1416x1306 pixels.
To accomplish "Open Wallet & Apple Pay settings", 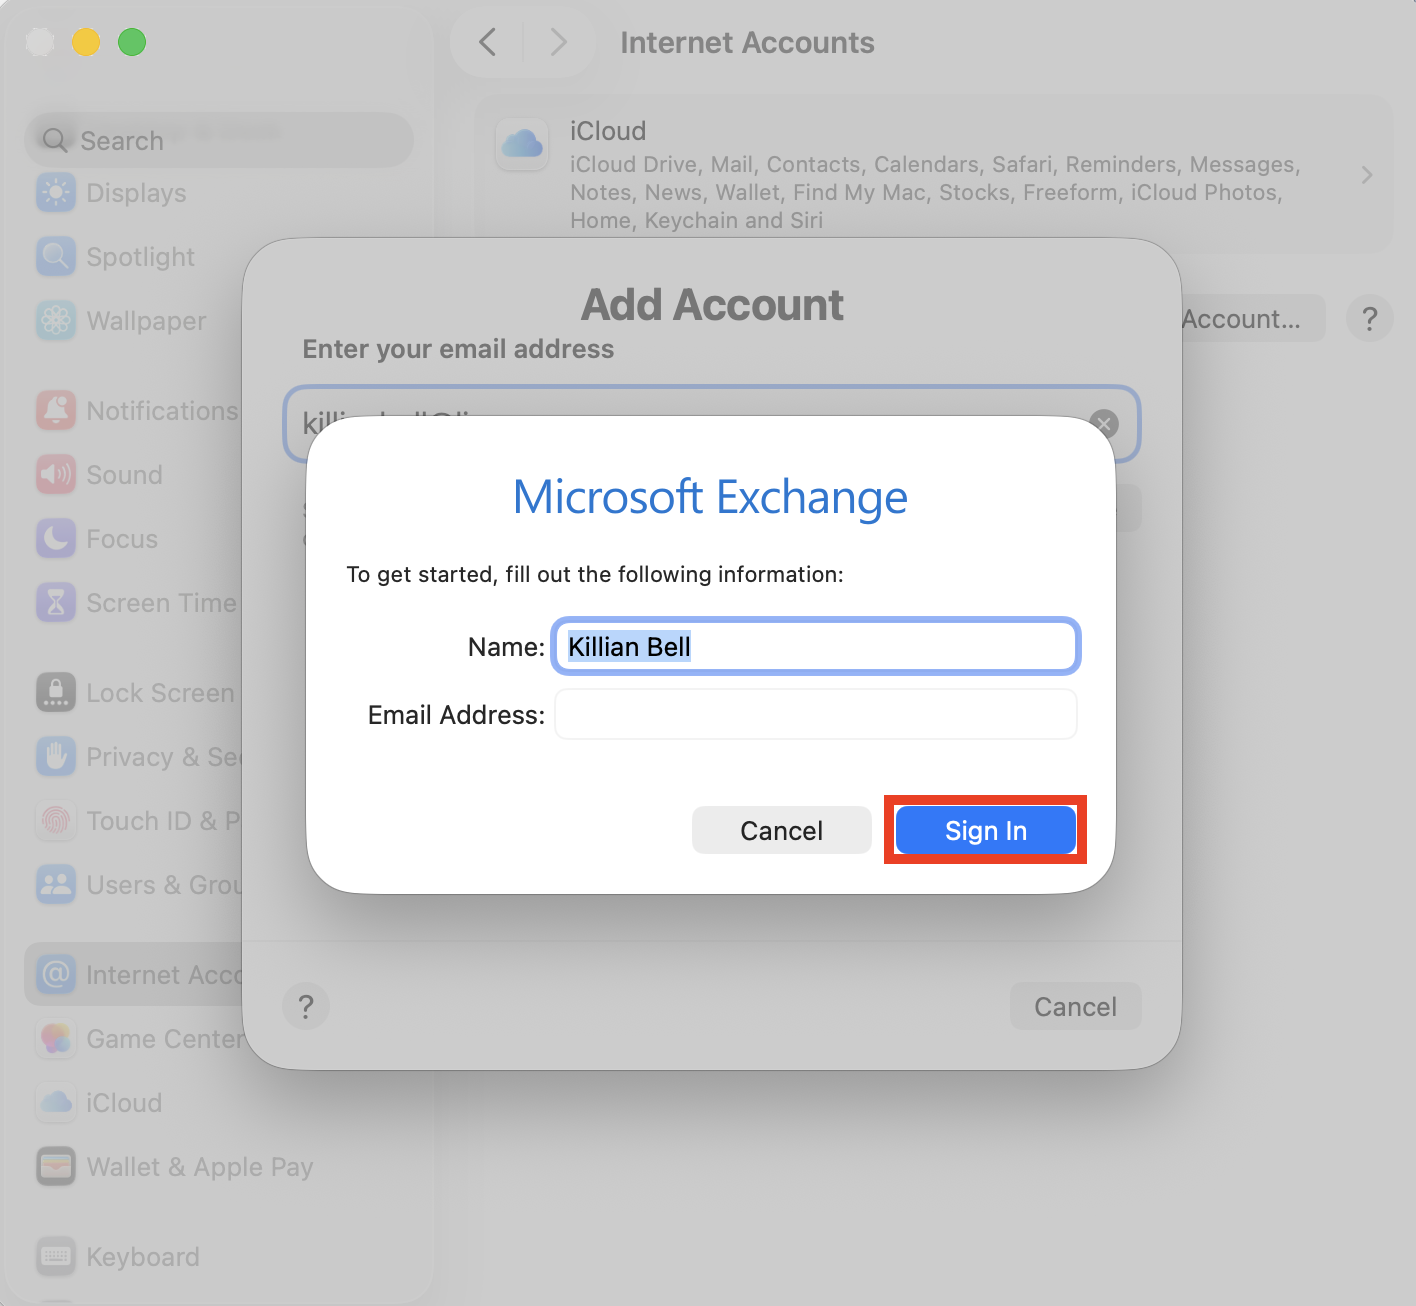I will pyautogui.click(x=199, y=1166).
